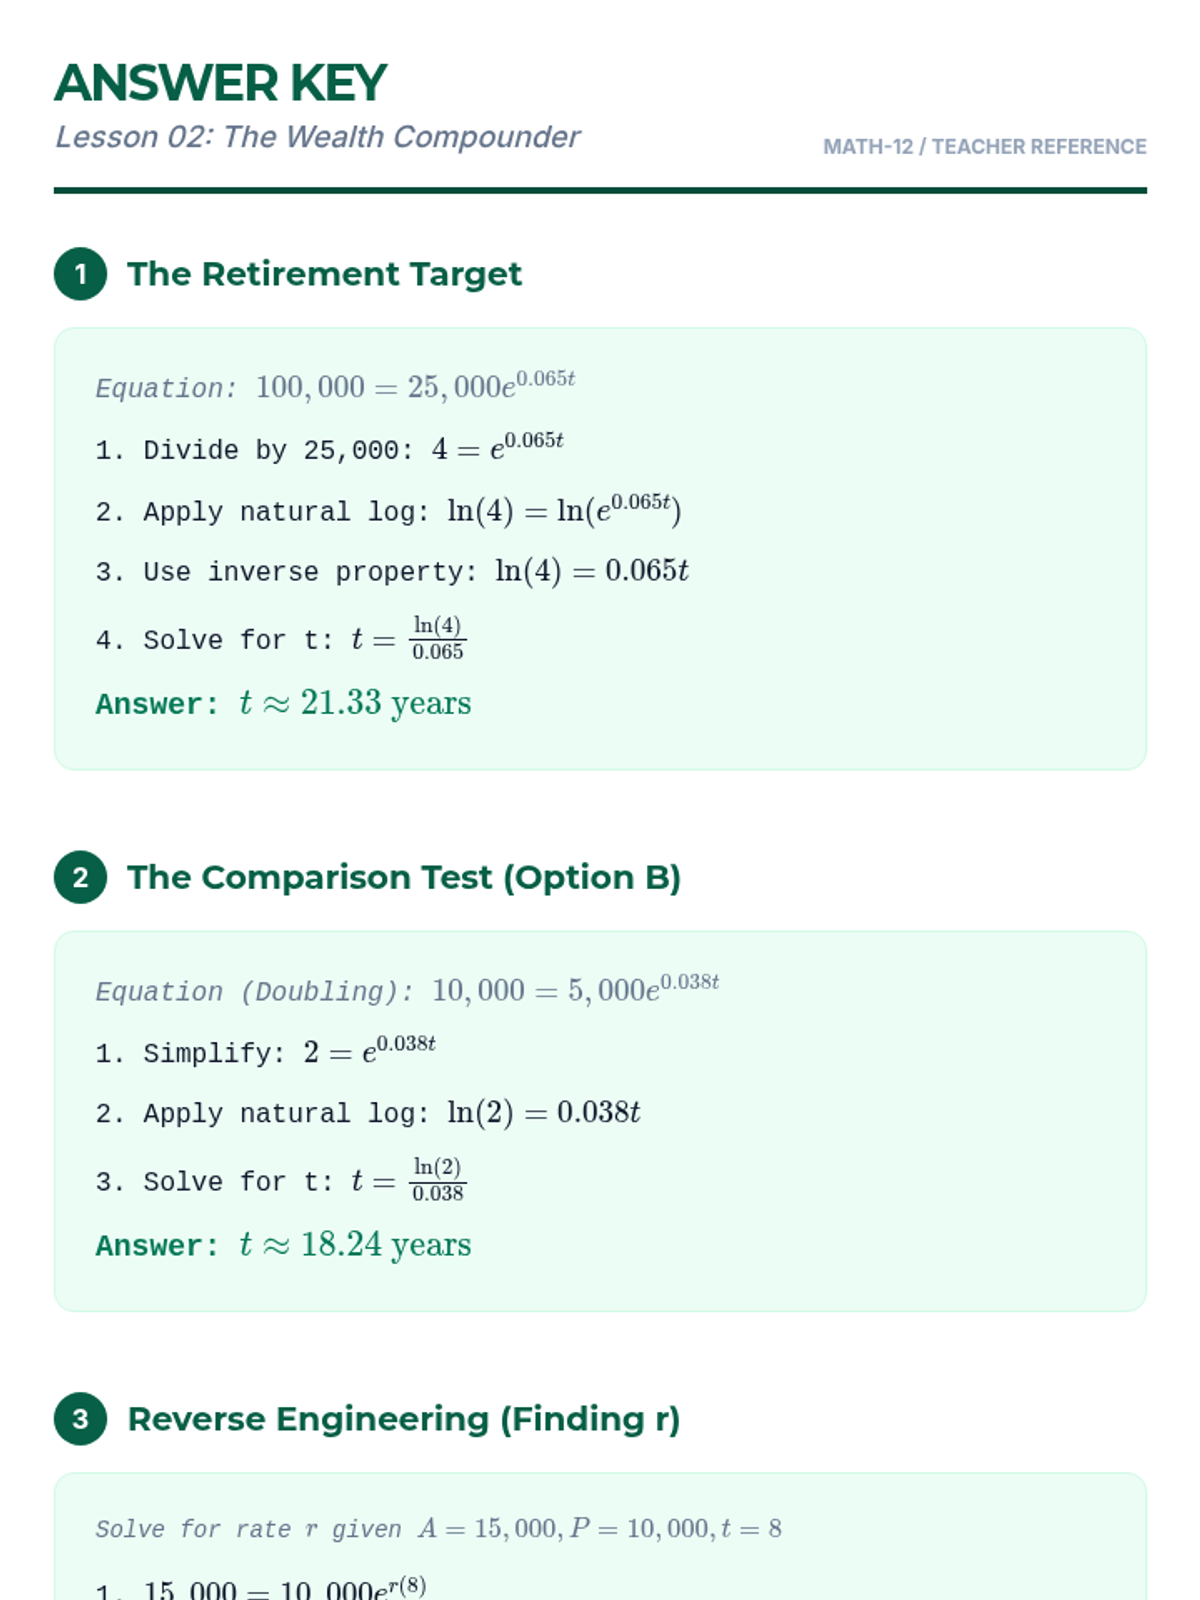1200x1600 pixels.
Task: Click the 100,000 = 25,000e equation line
Action: [335, 387]
